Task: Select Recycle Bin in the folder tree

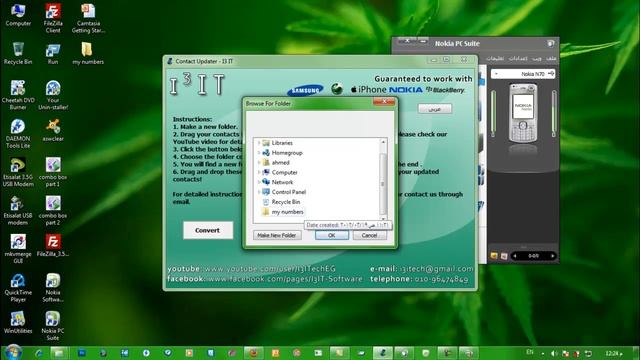Action: [x=285, y=202]
